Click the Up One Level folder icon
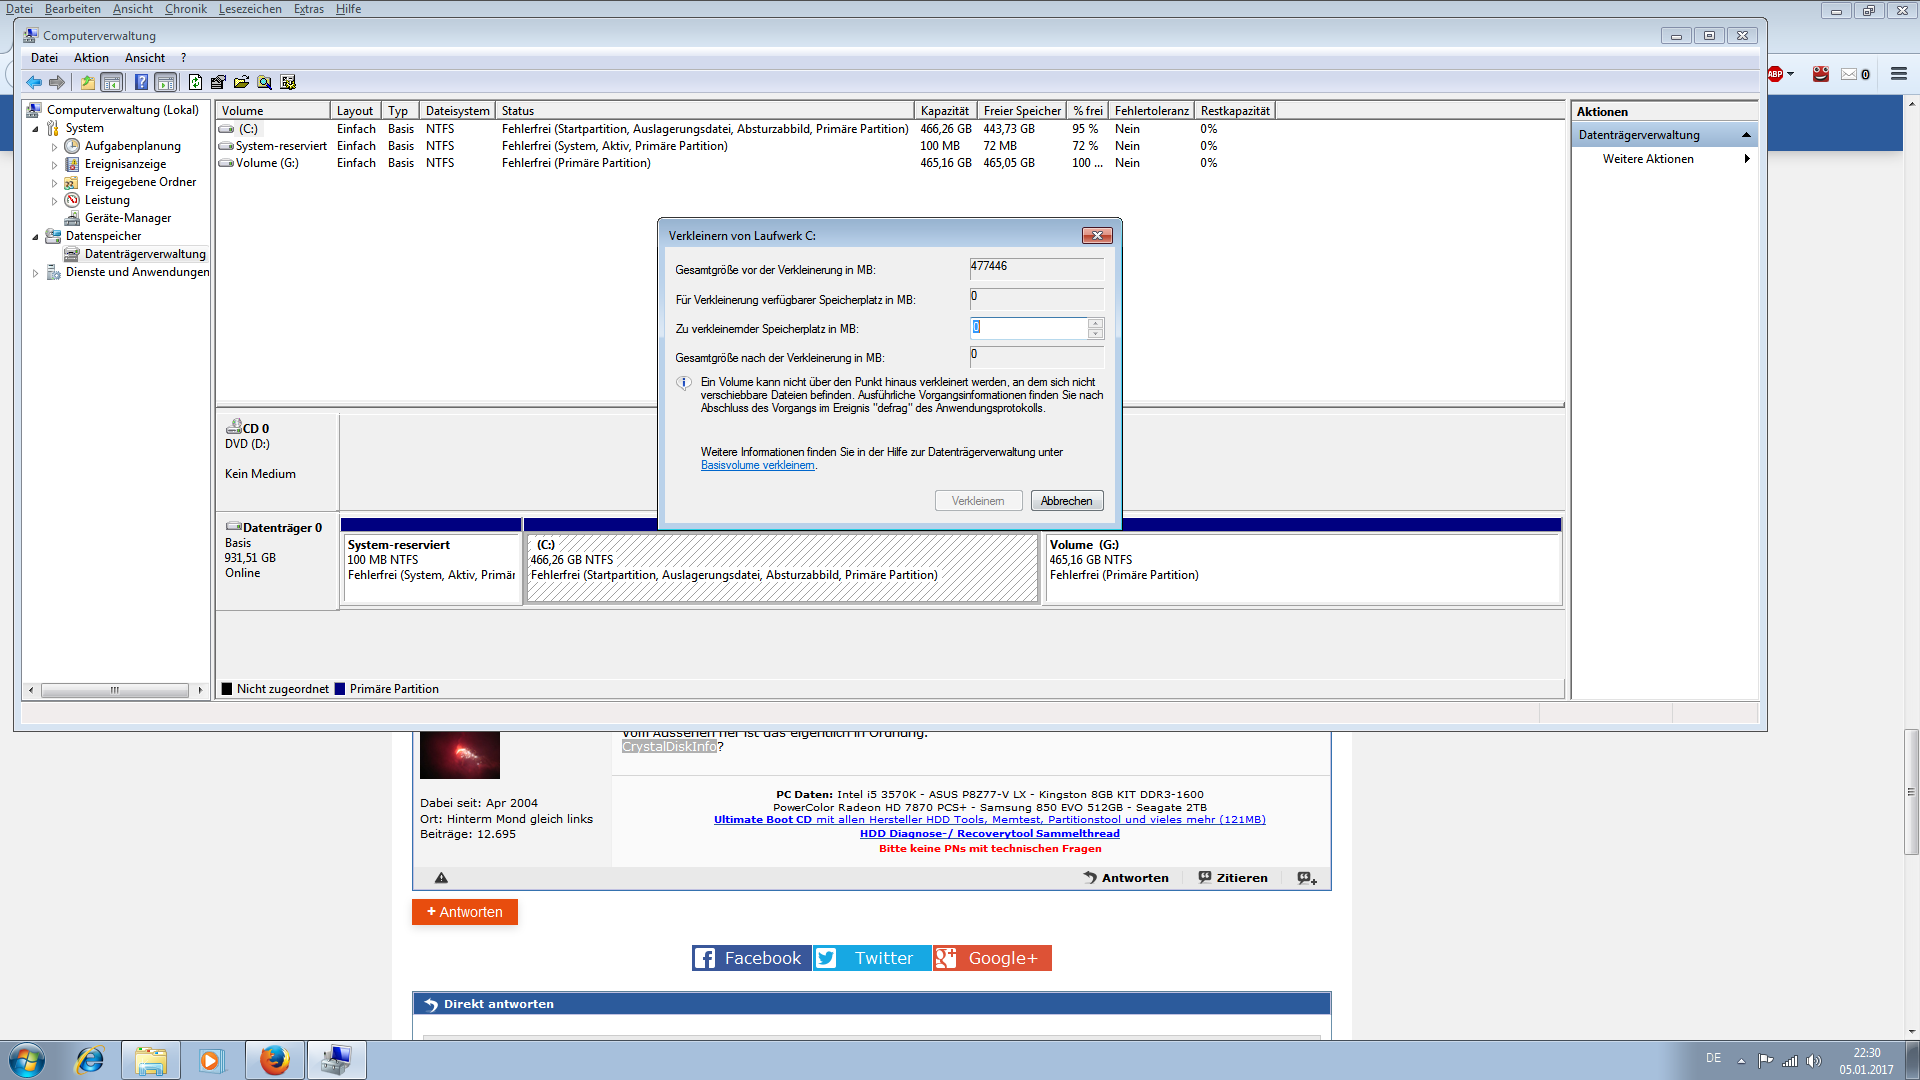Viewport: 1920px width, 1080px height. click(x=88, y=82)
